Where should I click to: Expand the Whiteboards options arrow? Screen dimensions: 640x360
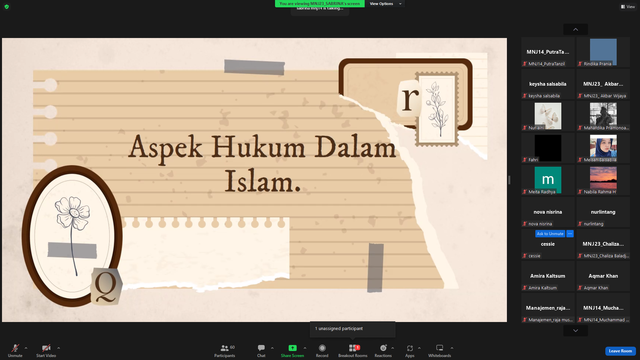pos(452,348)
